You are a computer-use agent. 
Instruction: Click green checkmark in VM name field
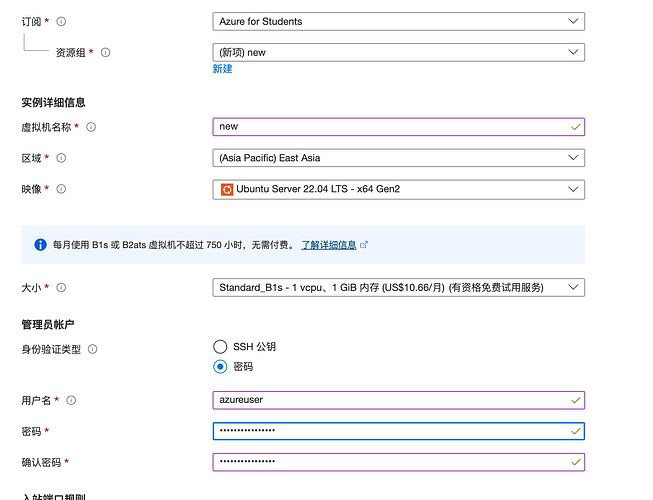coord(576,127)
